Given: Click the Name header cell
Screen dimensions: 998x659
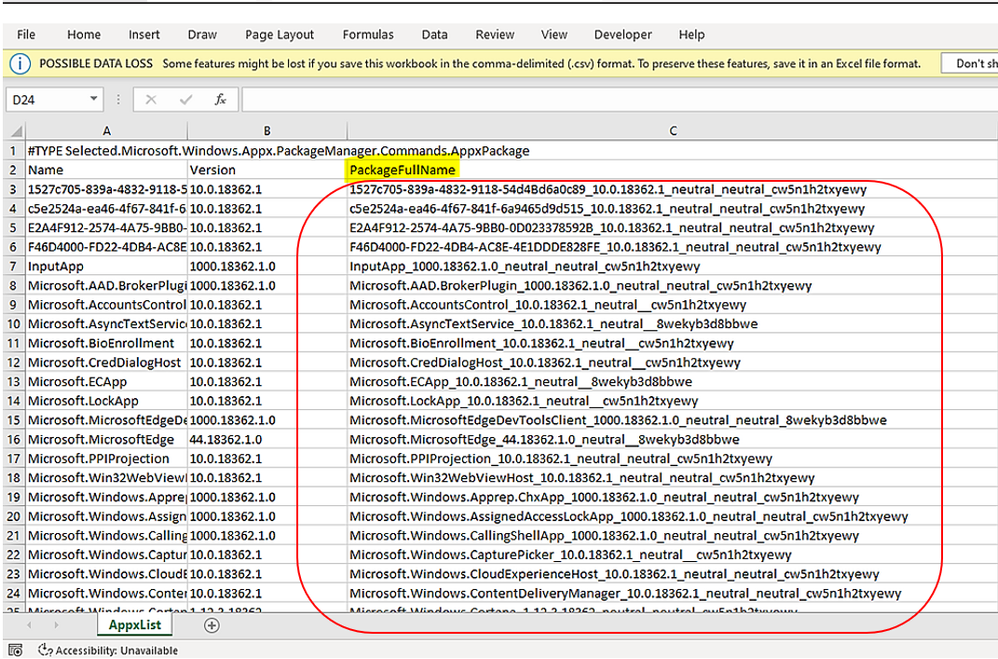Looking at the screenshot, I should click(106, 170).
